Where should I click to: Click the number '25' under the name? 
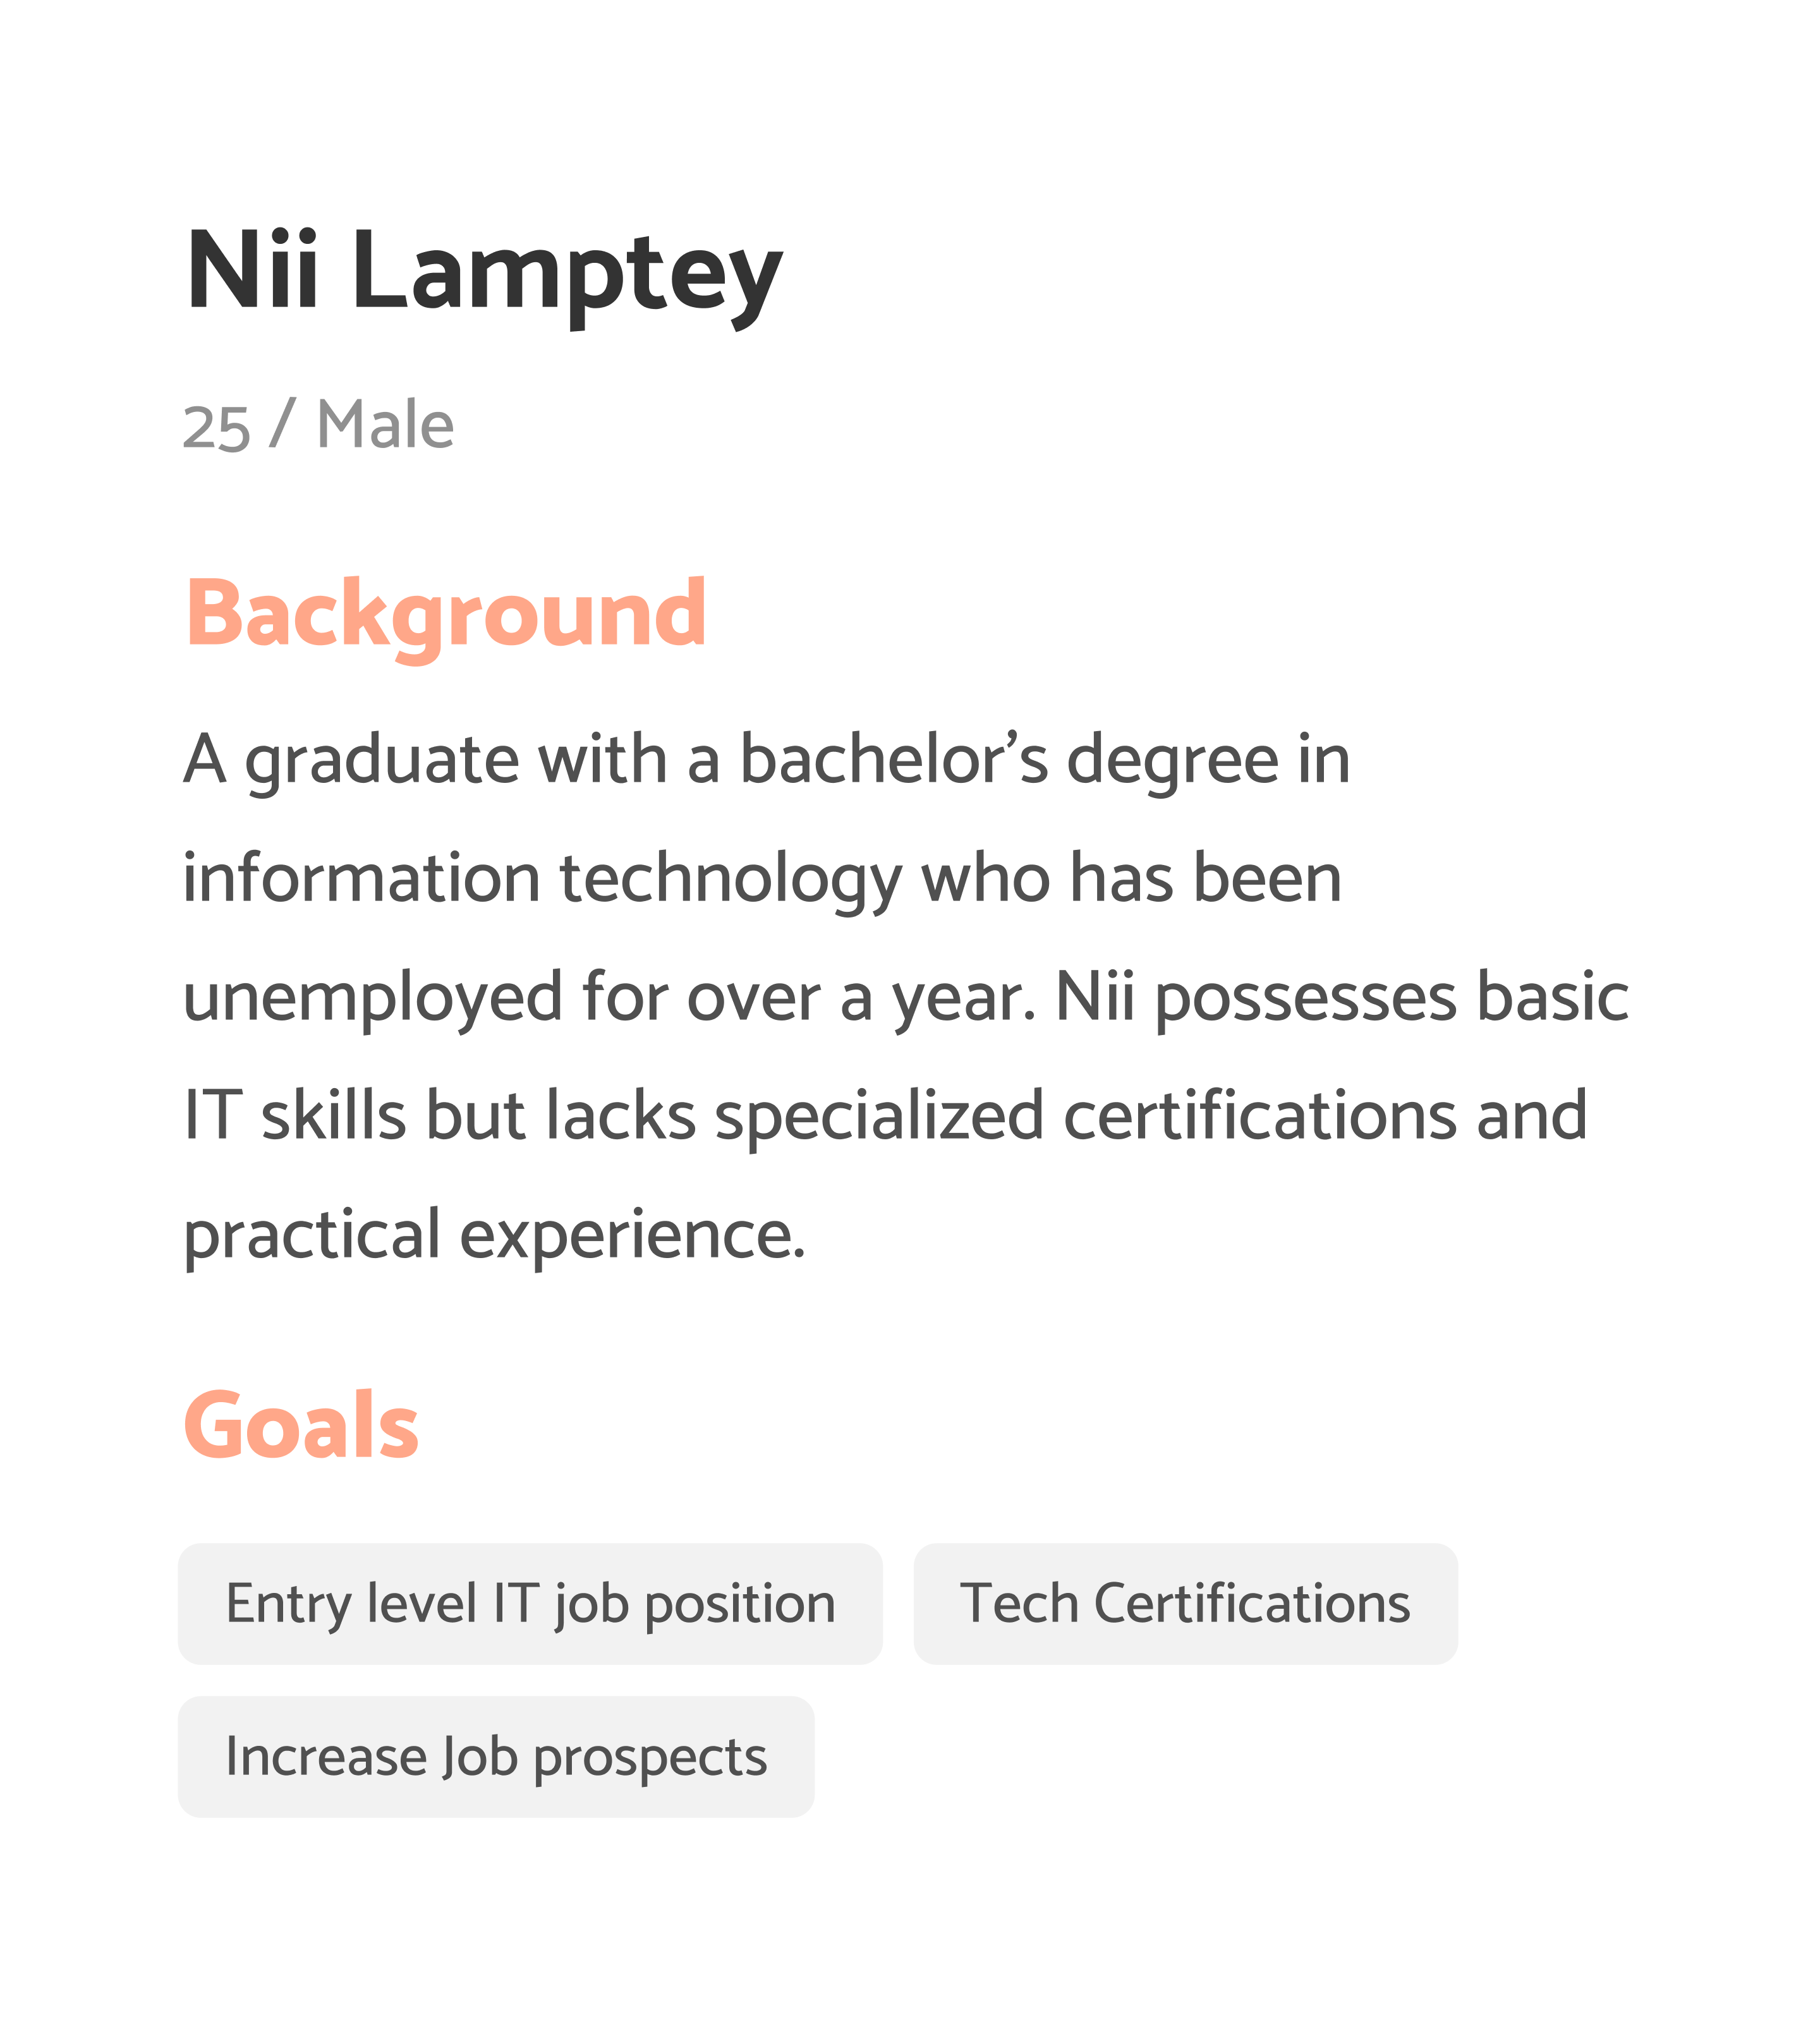[x=216, y=428]
